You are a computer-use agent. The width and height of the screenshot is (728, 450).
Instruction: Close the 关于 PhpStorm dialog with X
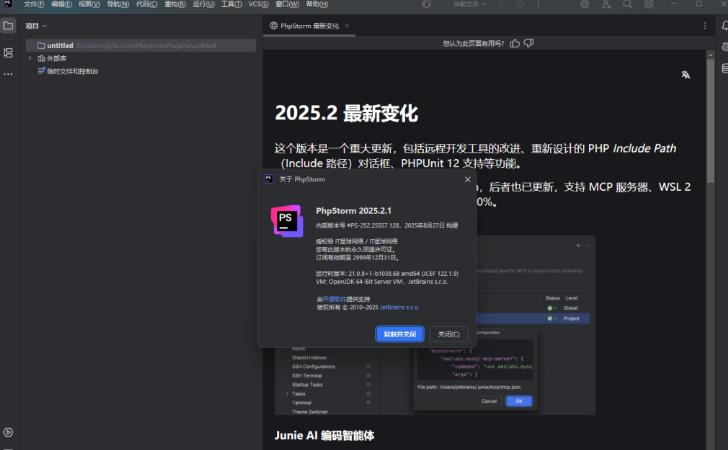(x=468, y=179)
